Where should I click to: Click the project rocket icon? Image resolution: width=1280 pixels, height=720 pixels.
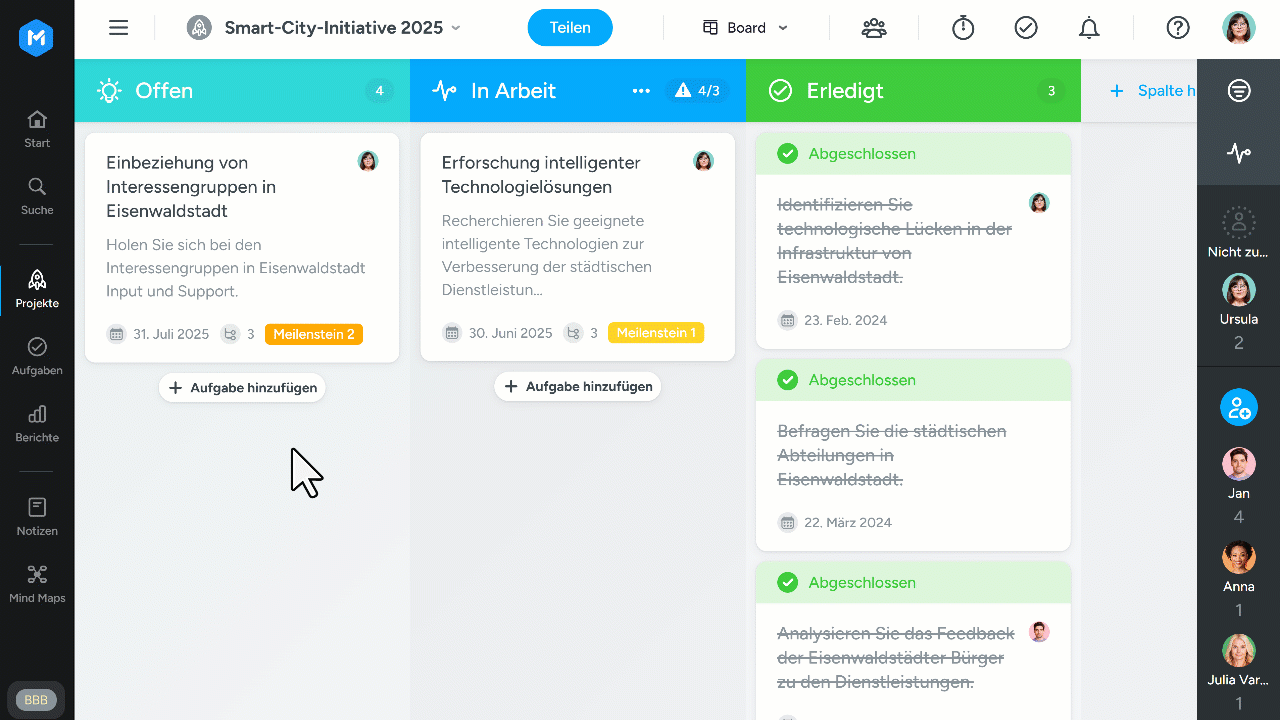[x=199, y=28]
